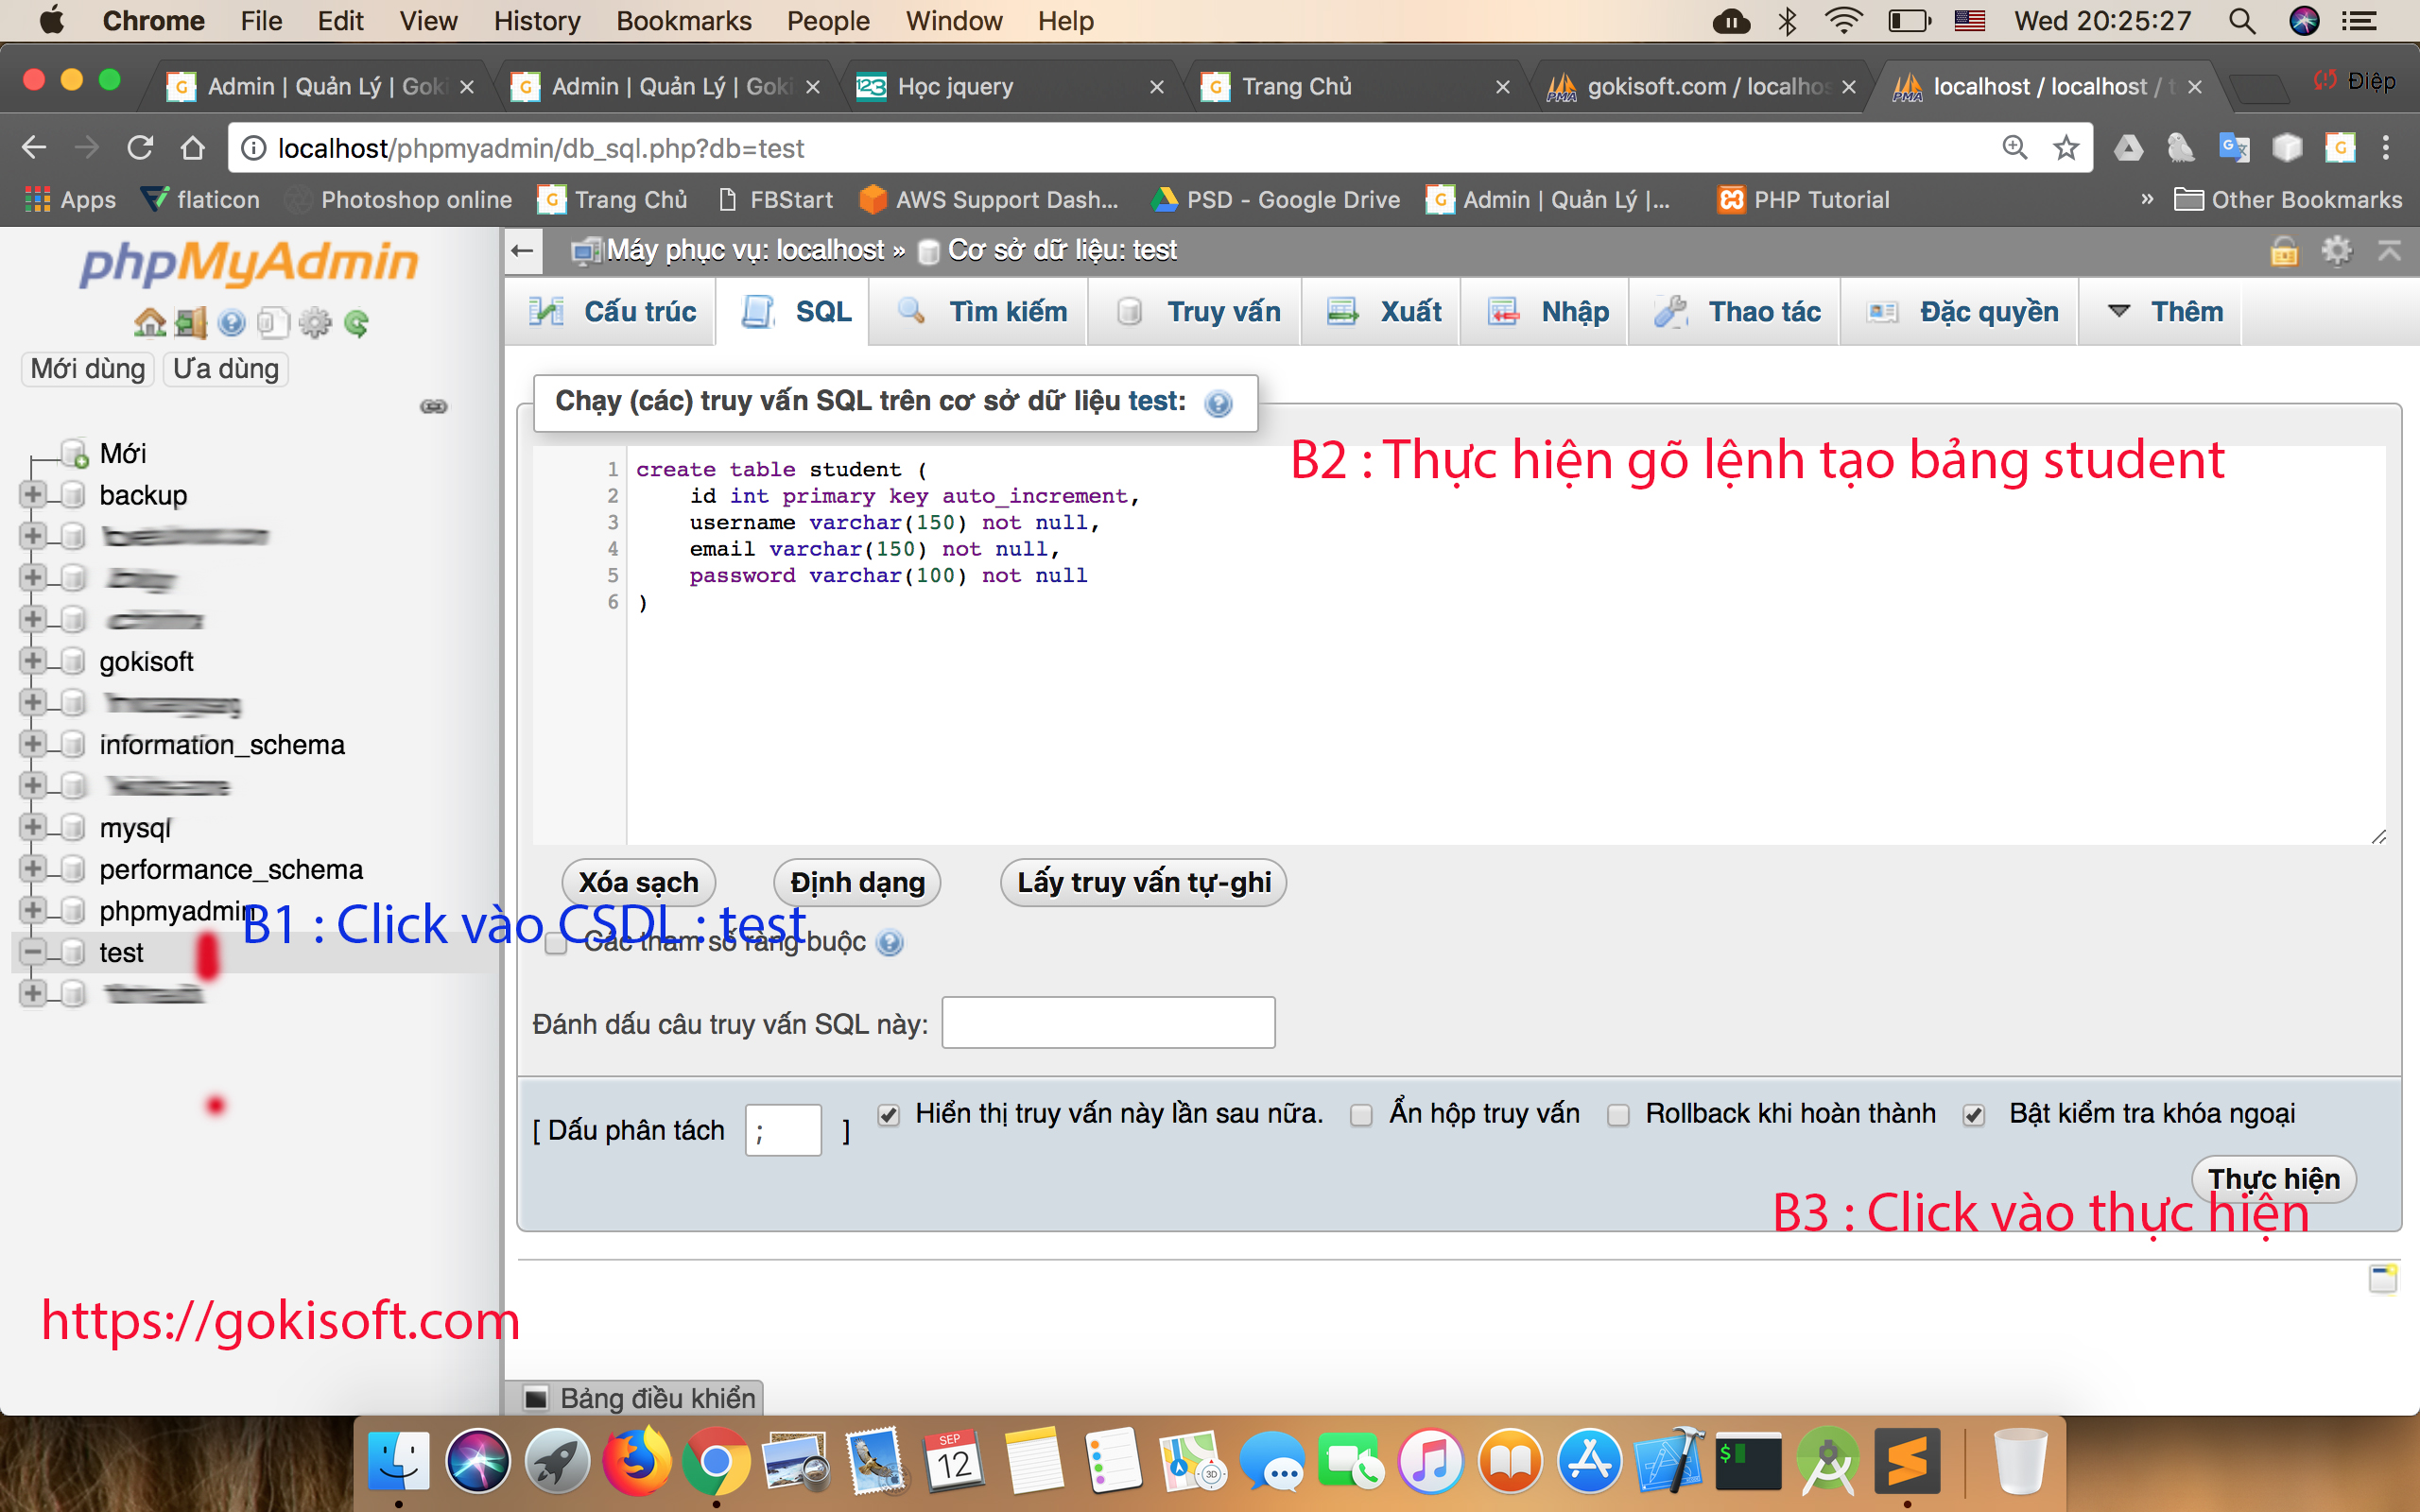Image resolution: width=2420 pixels, height=1512 pixels.
Task: Expand the gokisoft database tree node
Action: (32, 661)
